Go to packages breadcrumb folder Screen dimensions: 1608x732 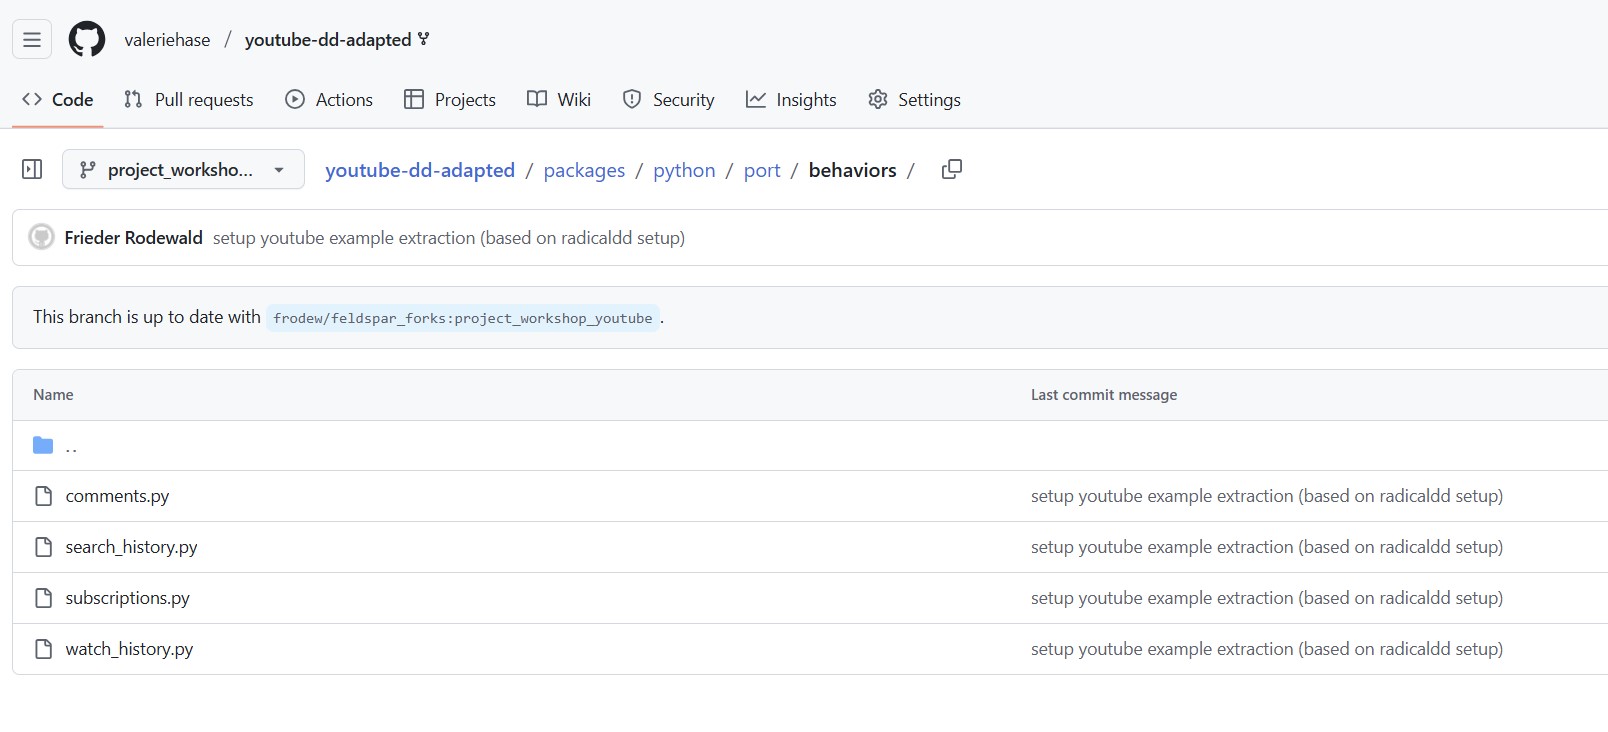tap(584, 171)
